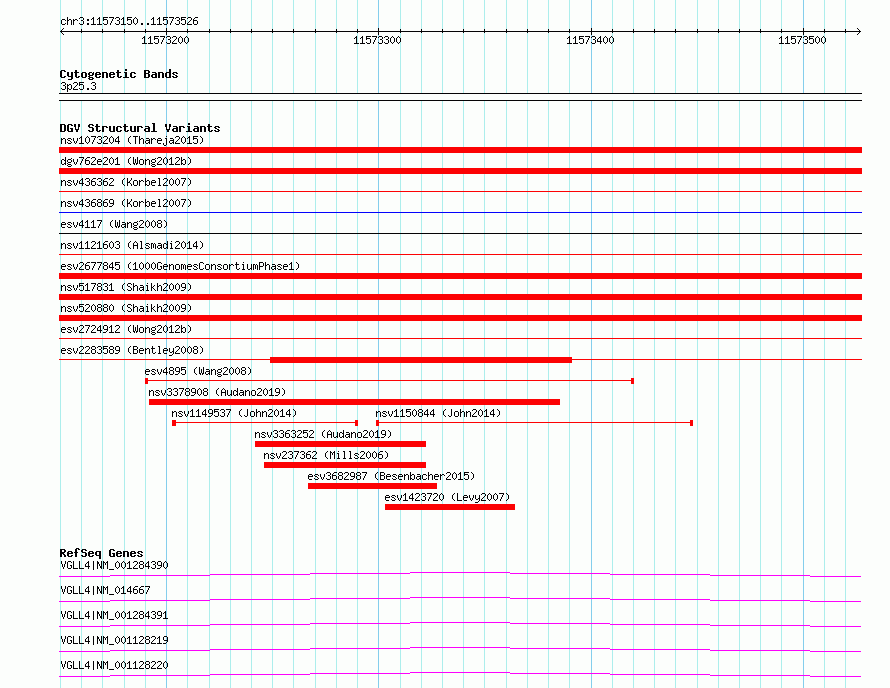Click the esv4895 (Wang2008) label
The height and width of the screenshot is (688, 890).
tap(198, 371)
